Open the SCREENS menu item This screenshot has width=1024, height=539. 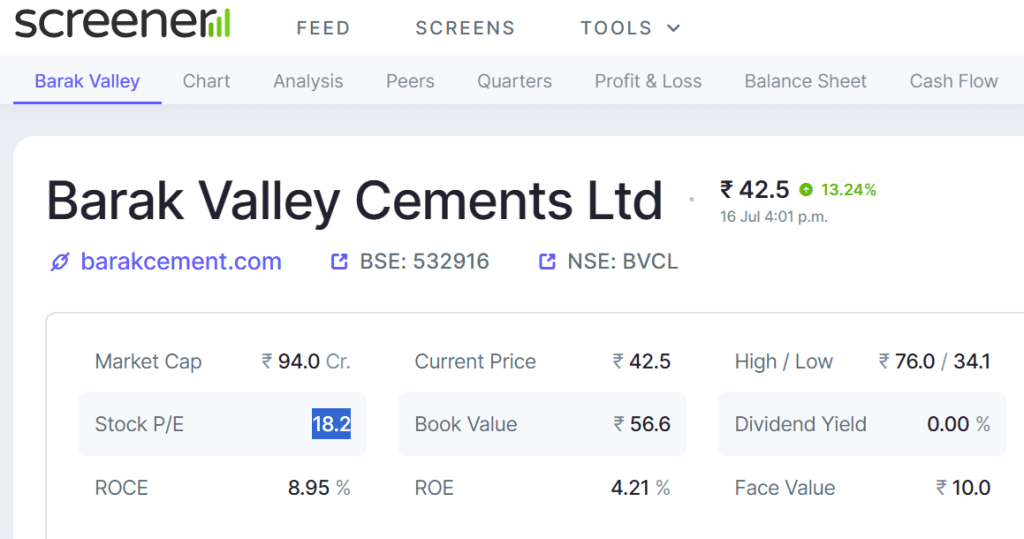pos(465,28)
